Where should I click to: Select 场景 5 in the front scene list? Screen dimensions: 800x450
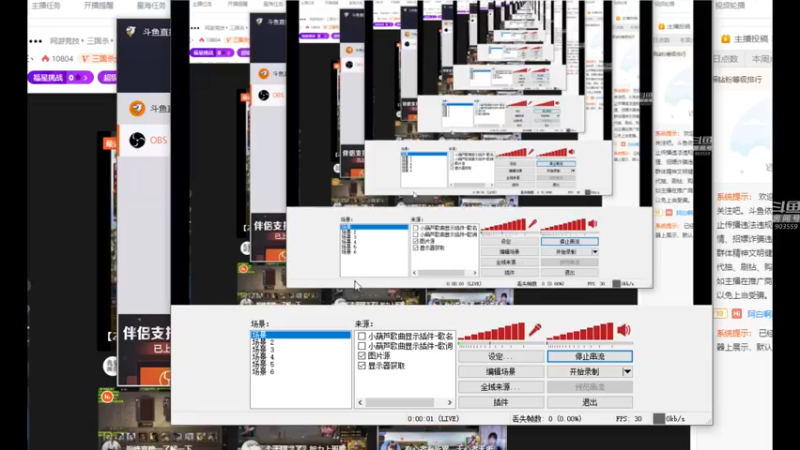click(x=263, y=364)
